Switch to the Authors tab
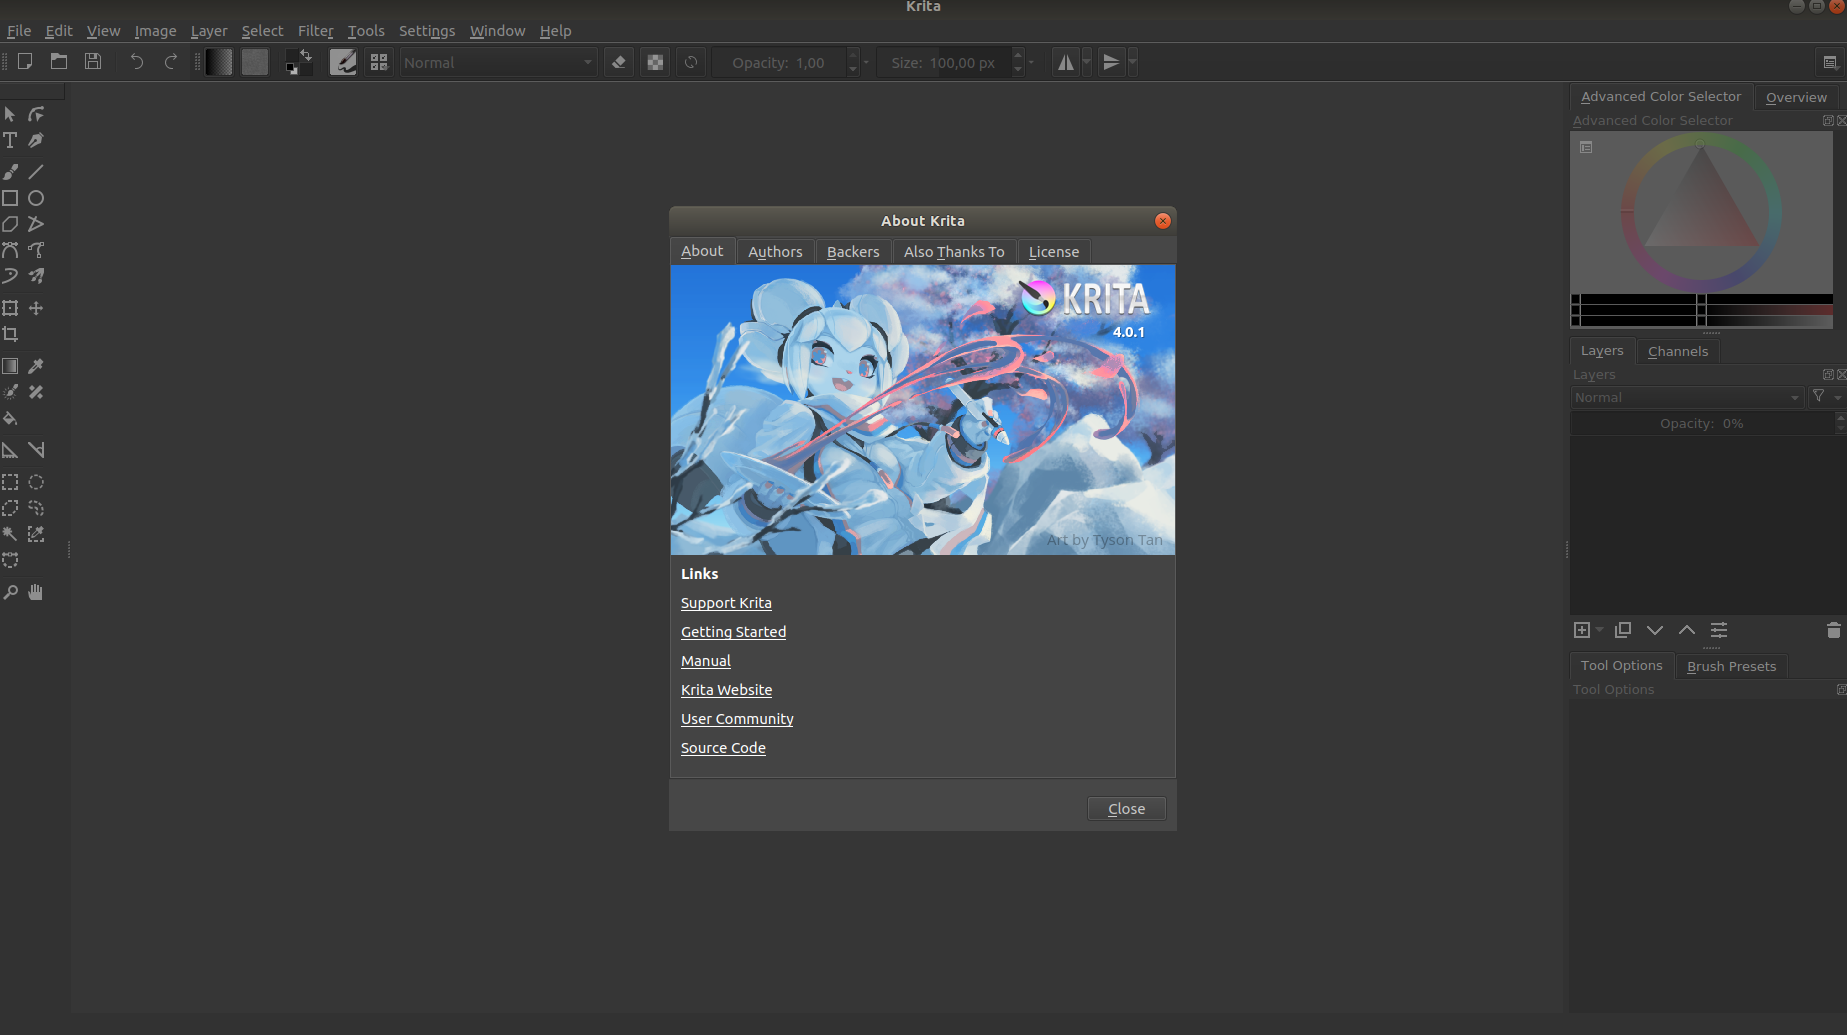The height and width of the screenshot is (1035, 1847). (775, 252)
